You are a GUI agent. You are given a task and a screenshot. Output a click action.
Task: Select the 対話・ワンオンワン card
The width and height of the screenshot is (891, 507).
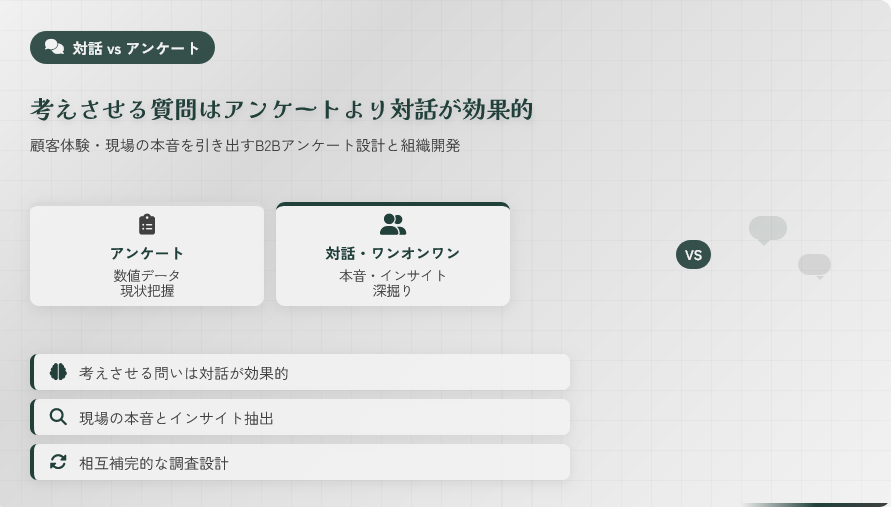coord(393,256)
